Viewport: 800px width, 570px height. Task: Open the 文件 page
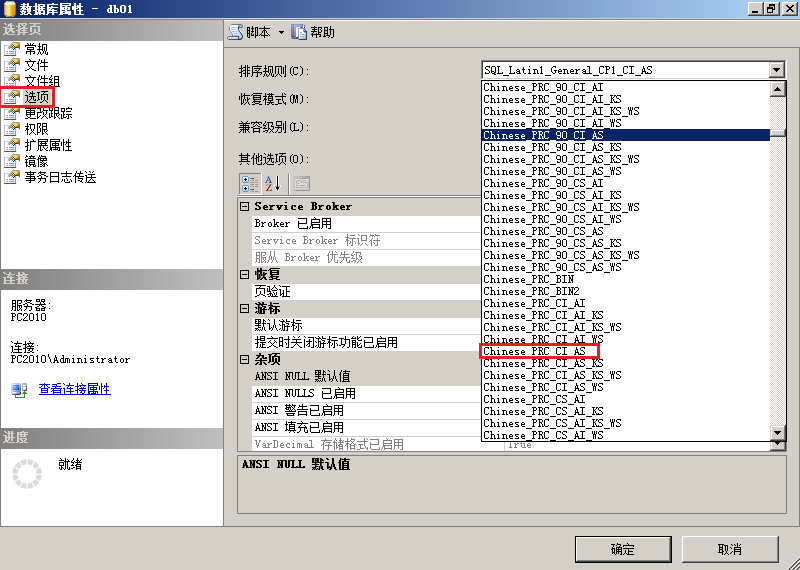point(36,65)
